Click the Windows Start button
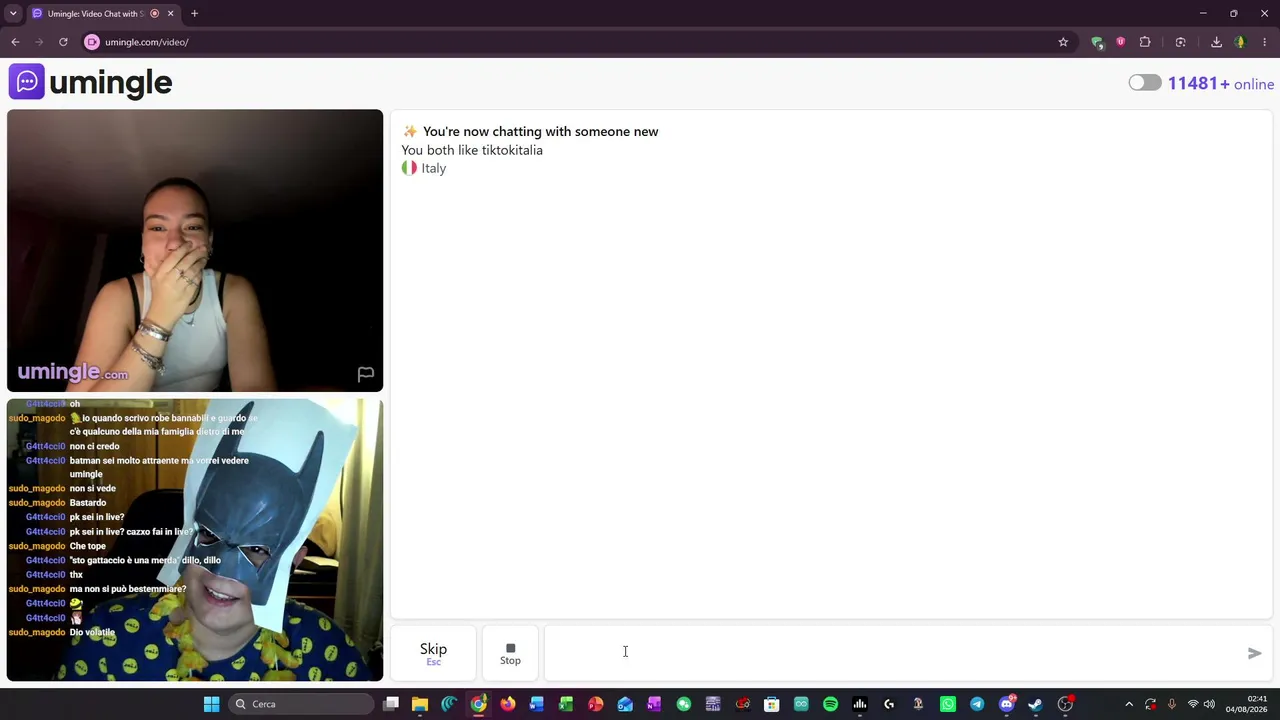Screen dimensions: 1280x720 [x=211, y=704]
